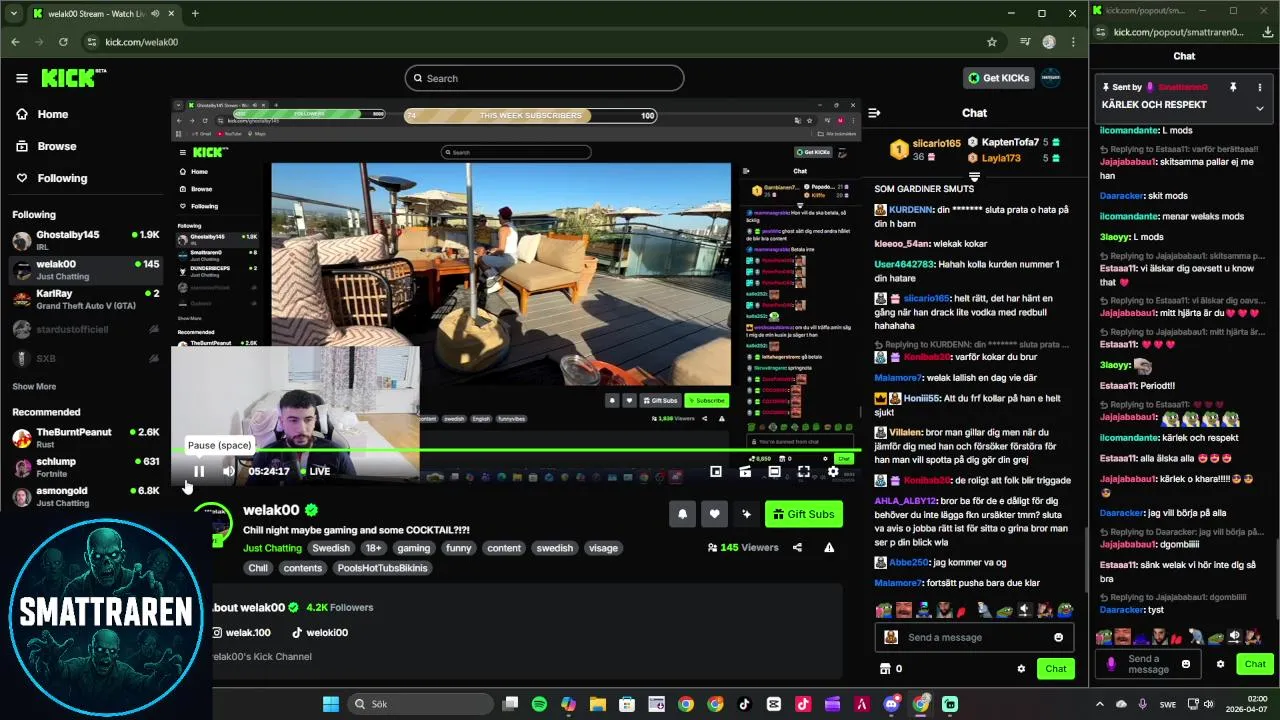The width and height of the screenshot is (1280, 720).
Task: Select the PoolsHotTubsBikinis tag
Action: click(382, 568)
